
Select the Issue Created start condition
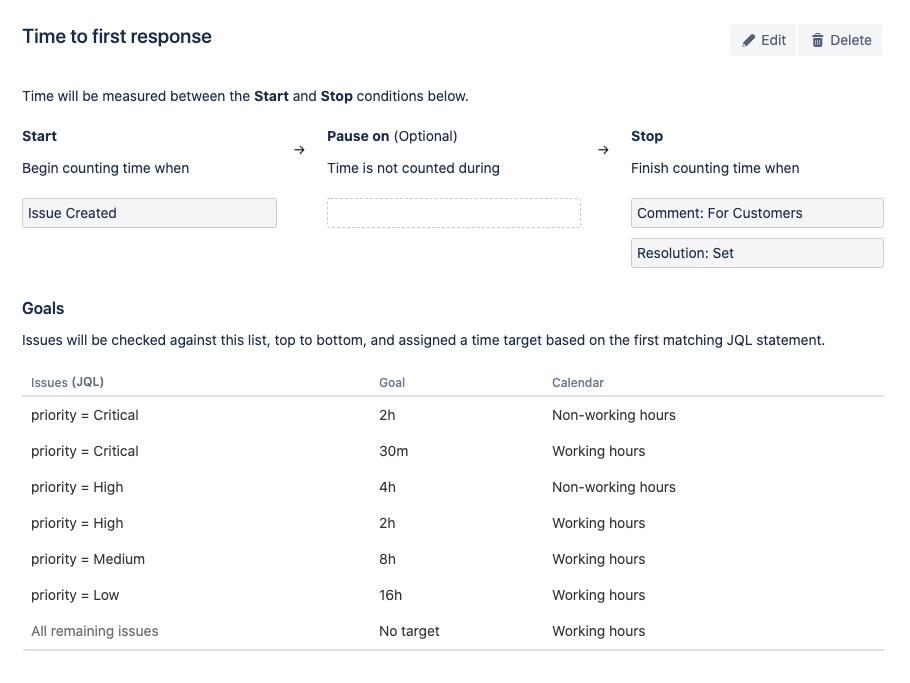point(149,213)
